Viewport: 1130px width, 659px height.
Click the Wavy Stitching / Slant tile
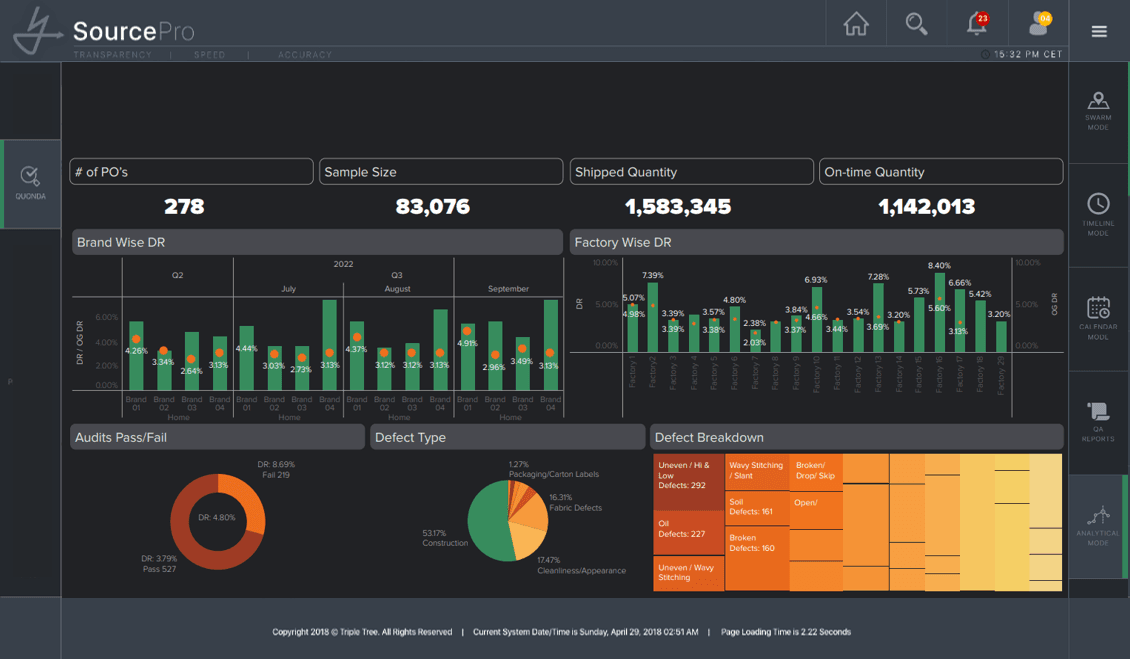coord(757,472)
